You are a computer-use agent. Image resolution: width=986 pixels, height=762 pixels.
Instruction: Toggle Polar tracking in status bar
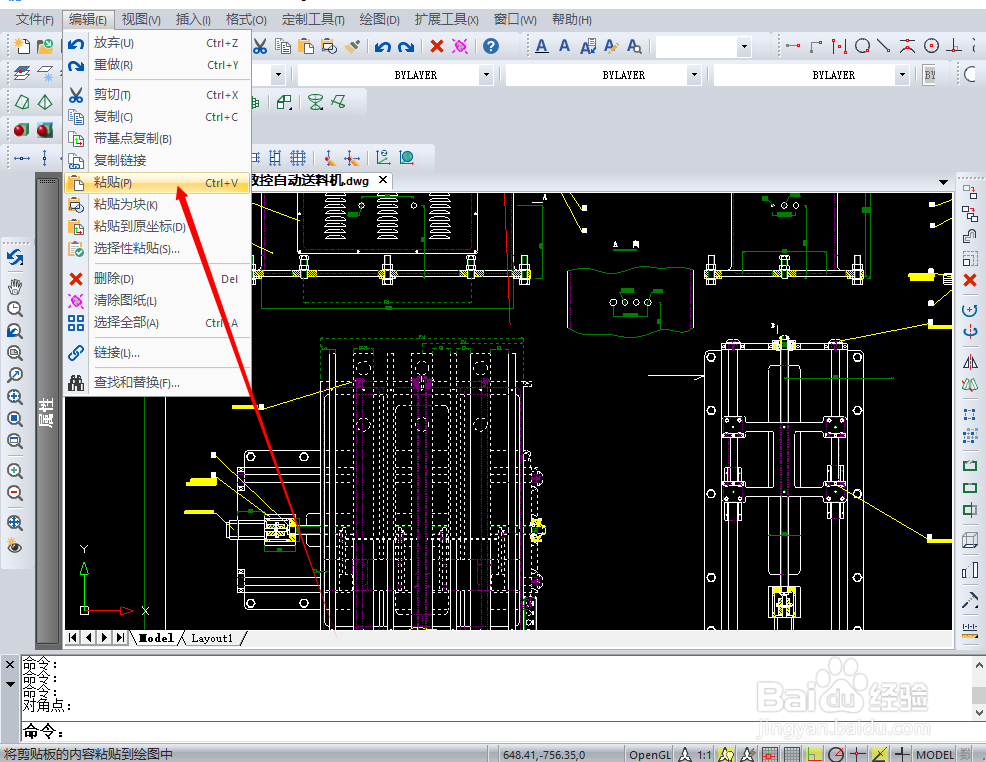[836, 754]
